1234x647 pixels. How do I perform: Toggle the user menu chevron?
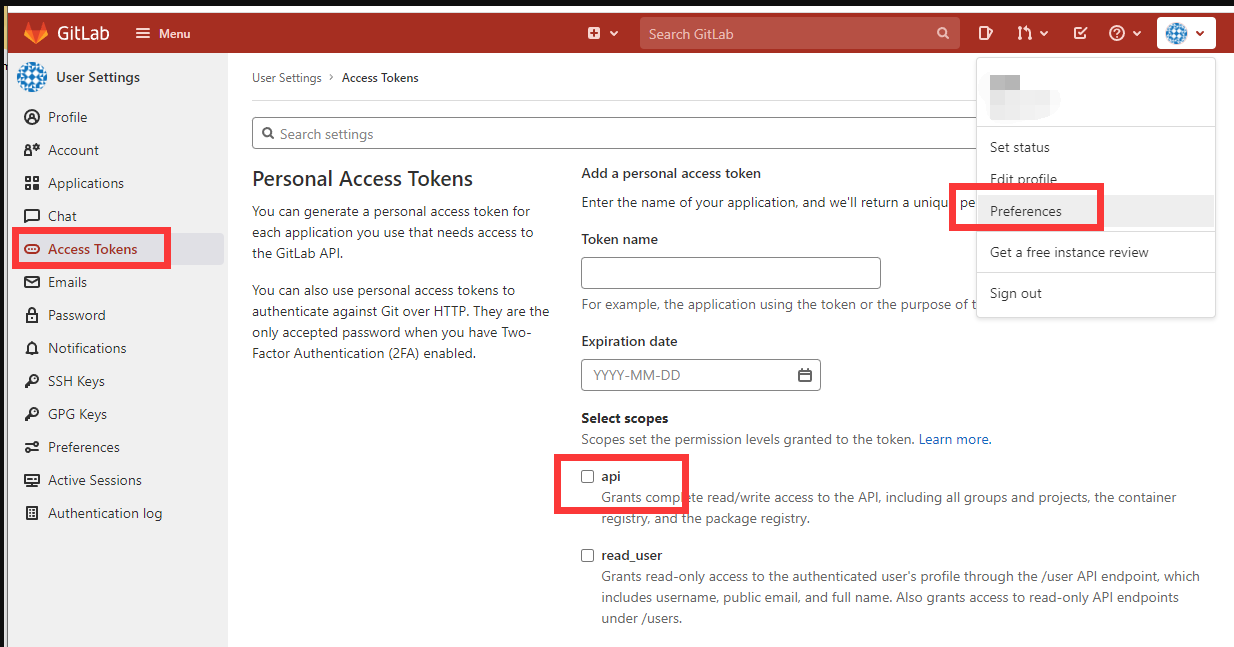[x=1200, y=33]
